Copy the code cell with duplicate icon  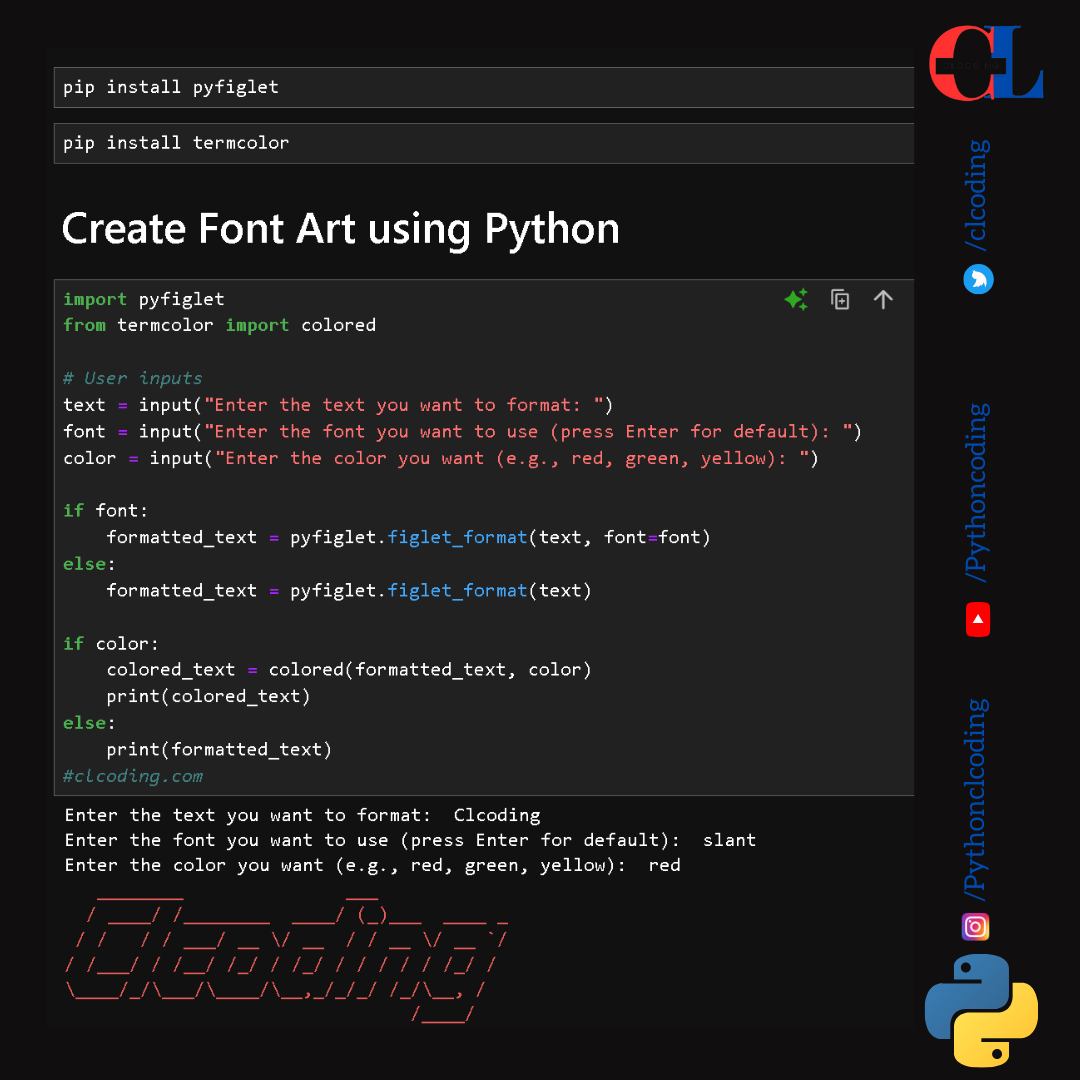click(840, 300)
